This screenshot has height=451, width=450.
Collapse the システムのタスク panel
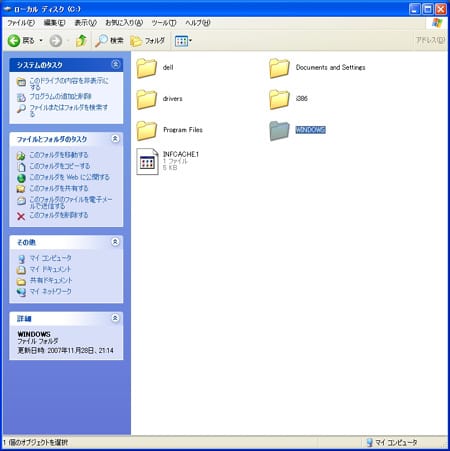pos(115,64)
